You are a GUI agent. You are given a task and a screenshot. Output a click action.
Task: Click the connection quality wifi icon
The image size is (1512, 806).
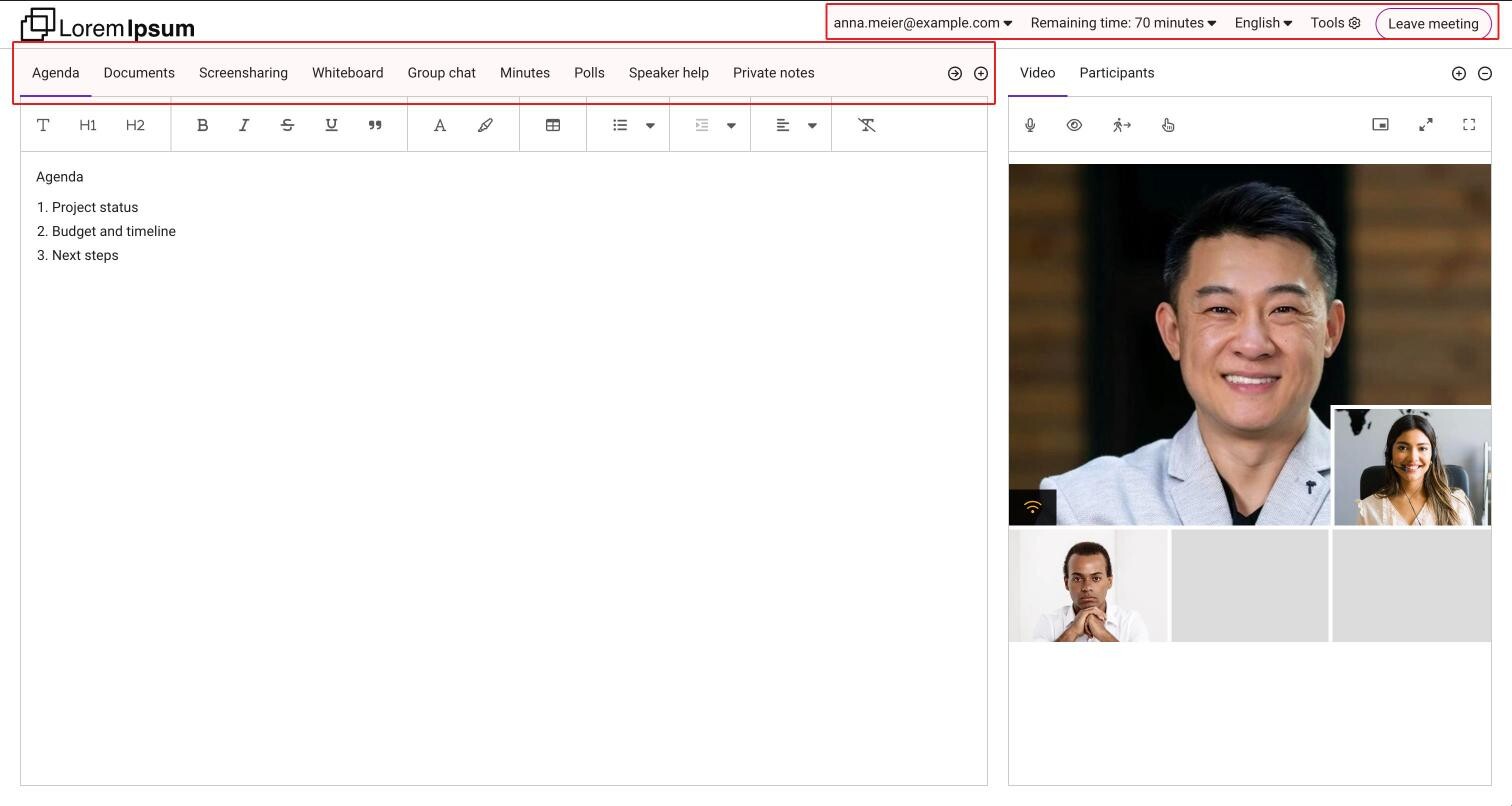(x=1032, y=508)
